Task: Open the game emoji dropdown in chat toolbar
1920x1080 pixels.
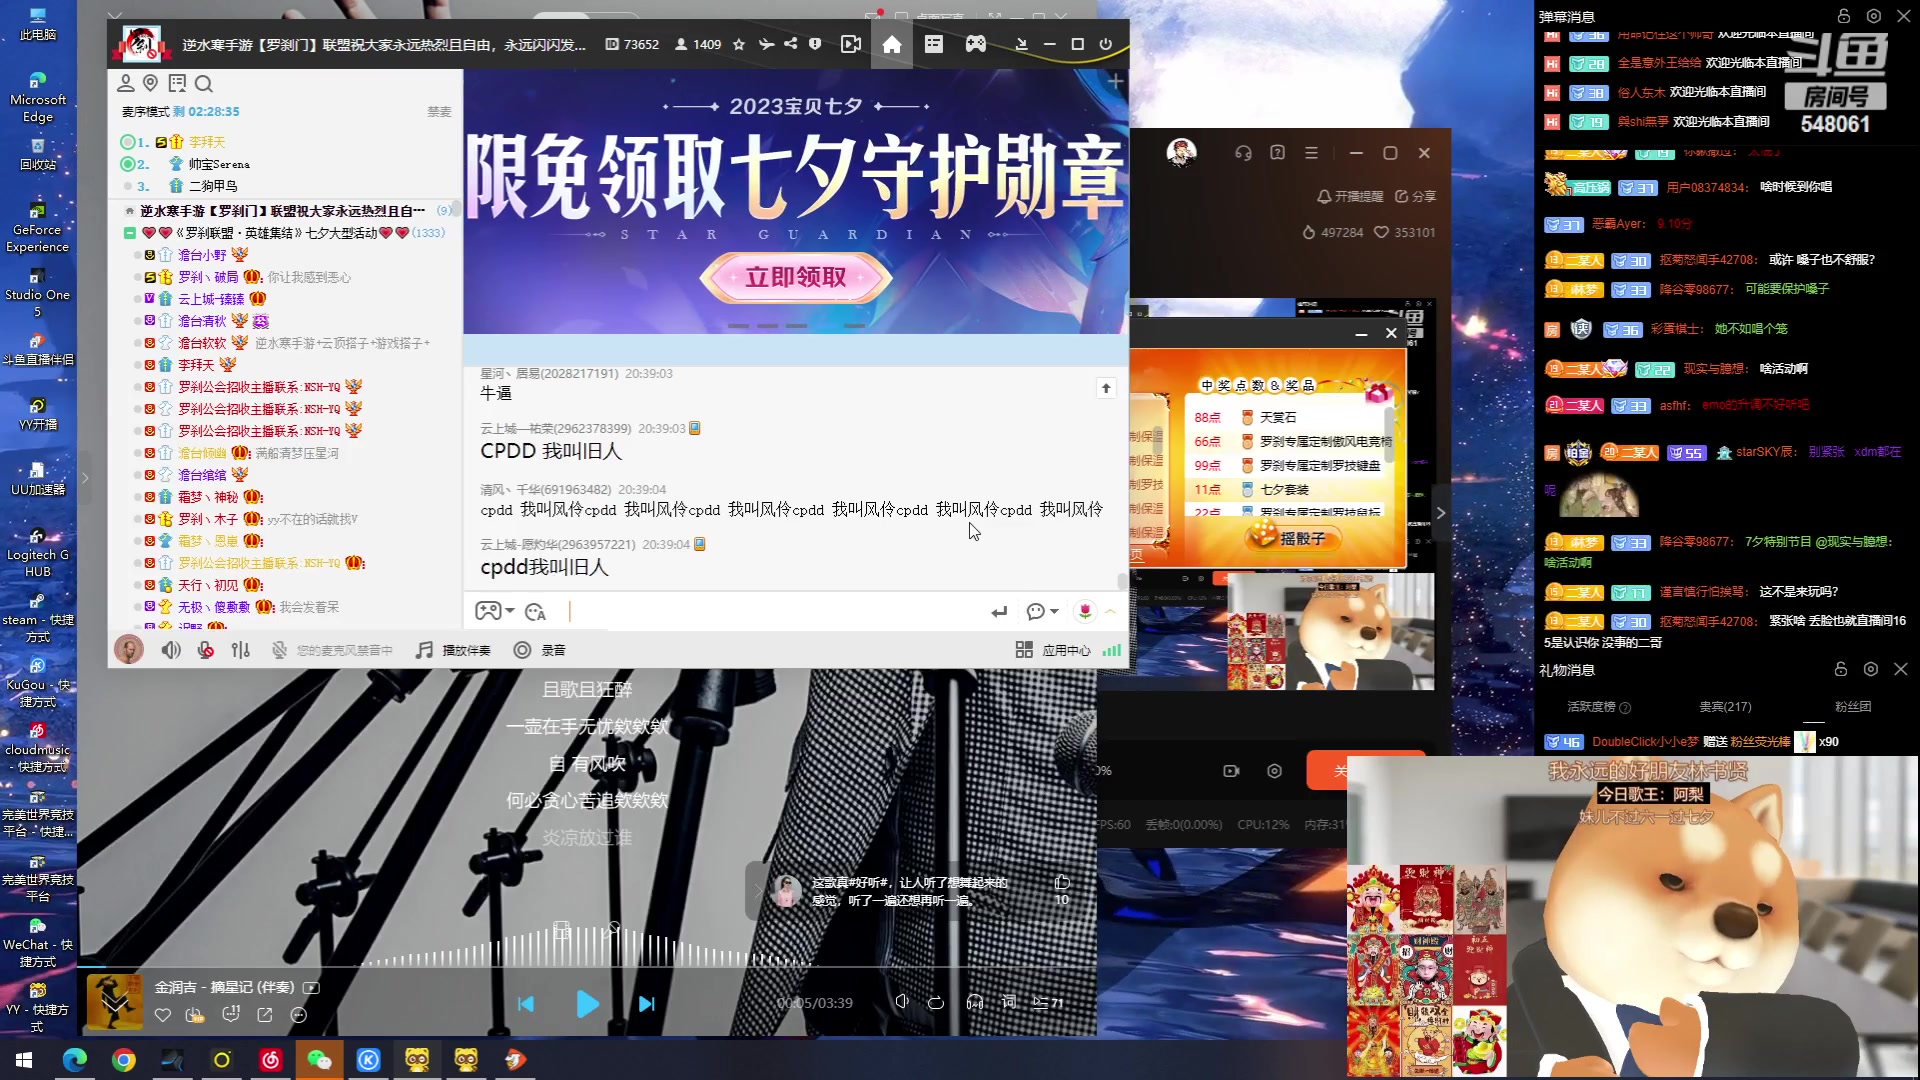Action: coord(495,611)
